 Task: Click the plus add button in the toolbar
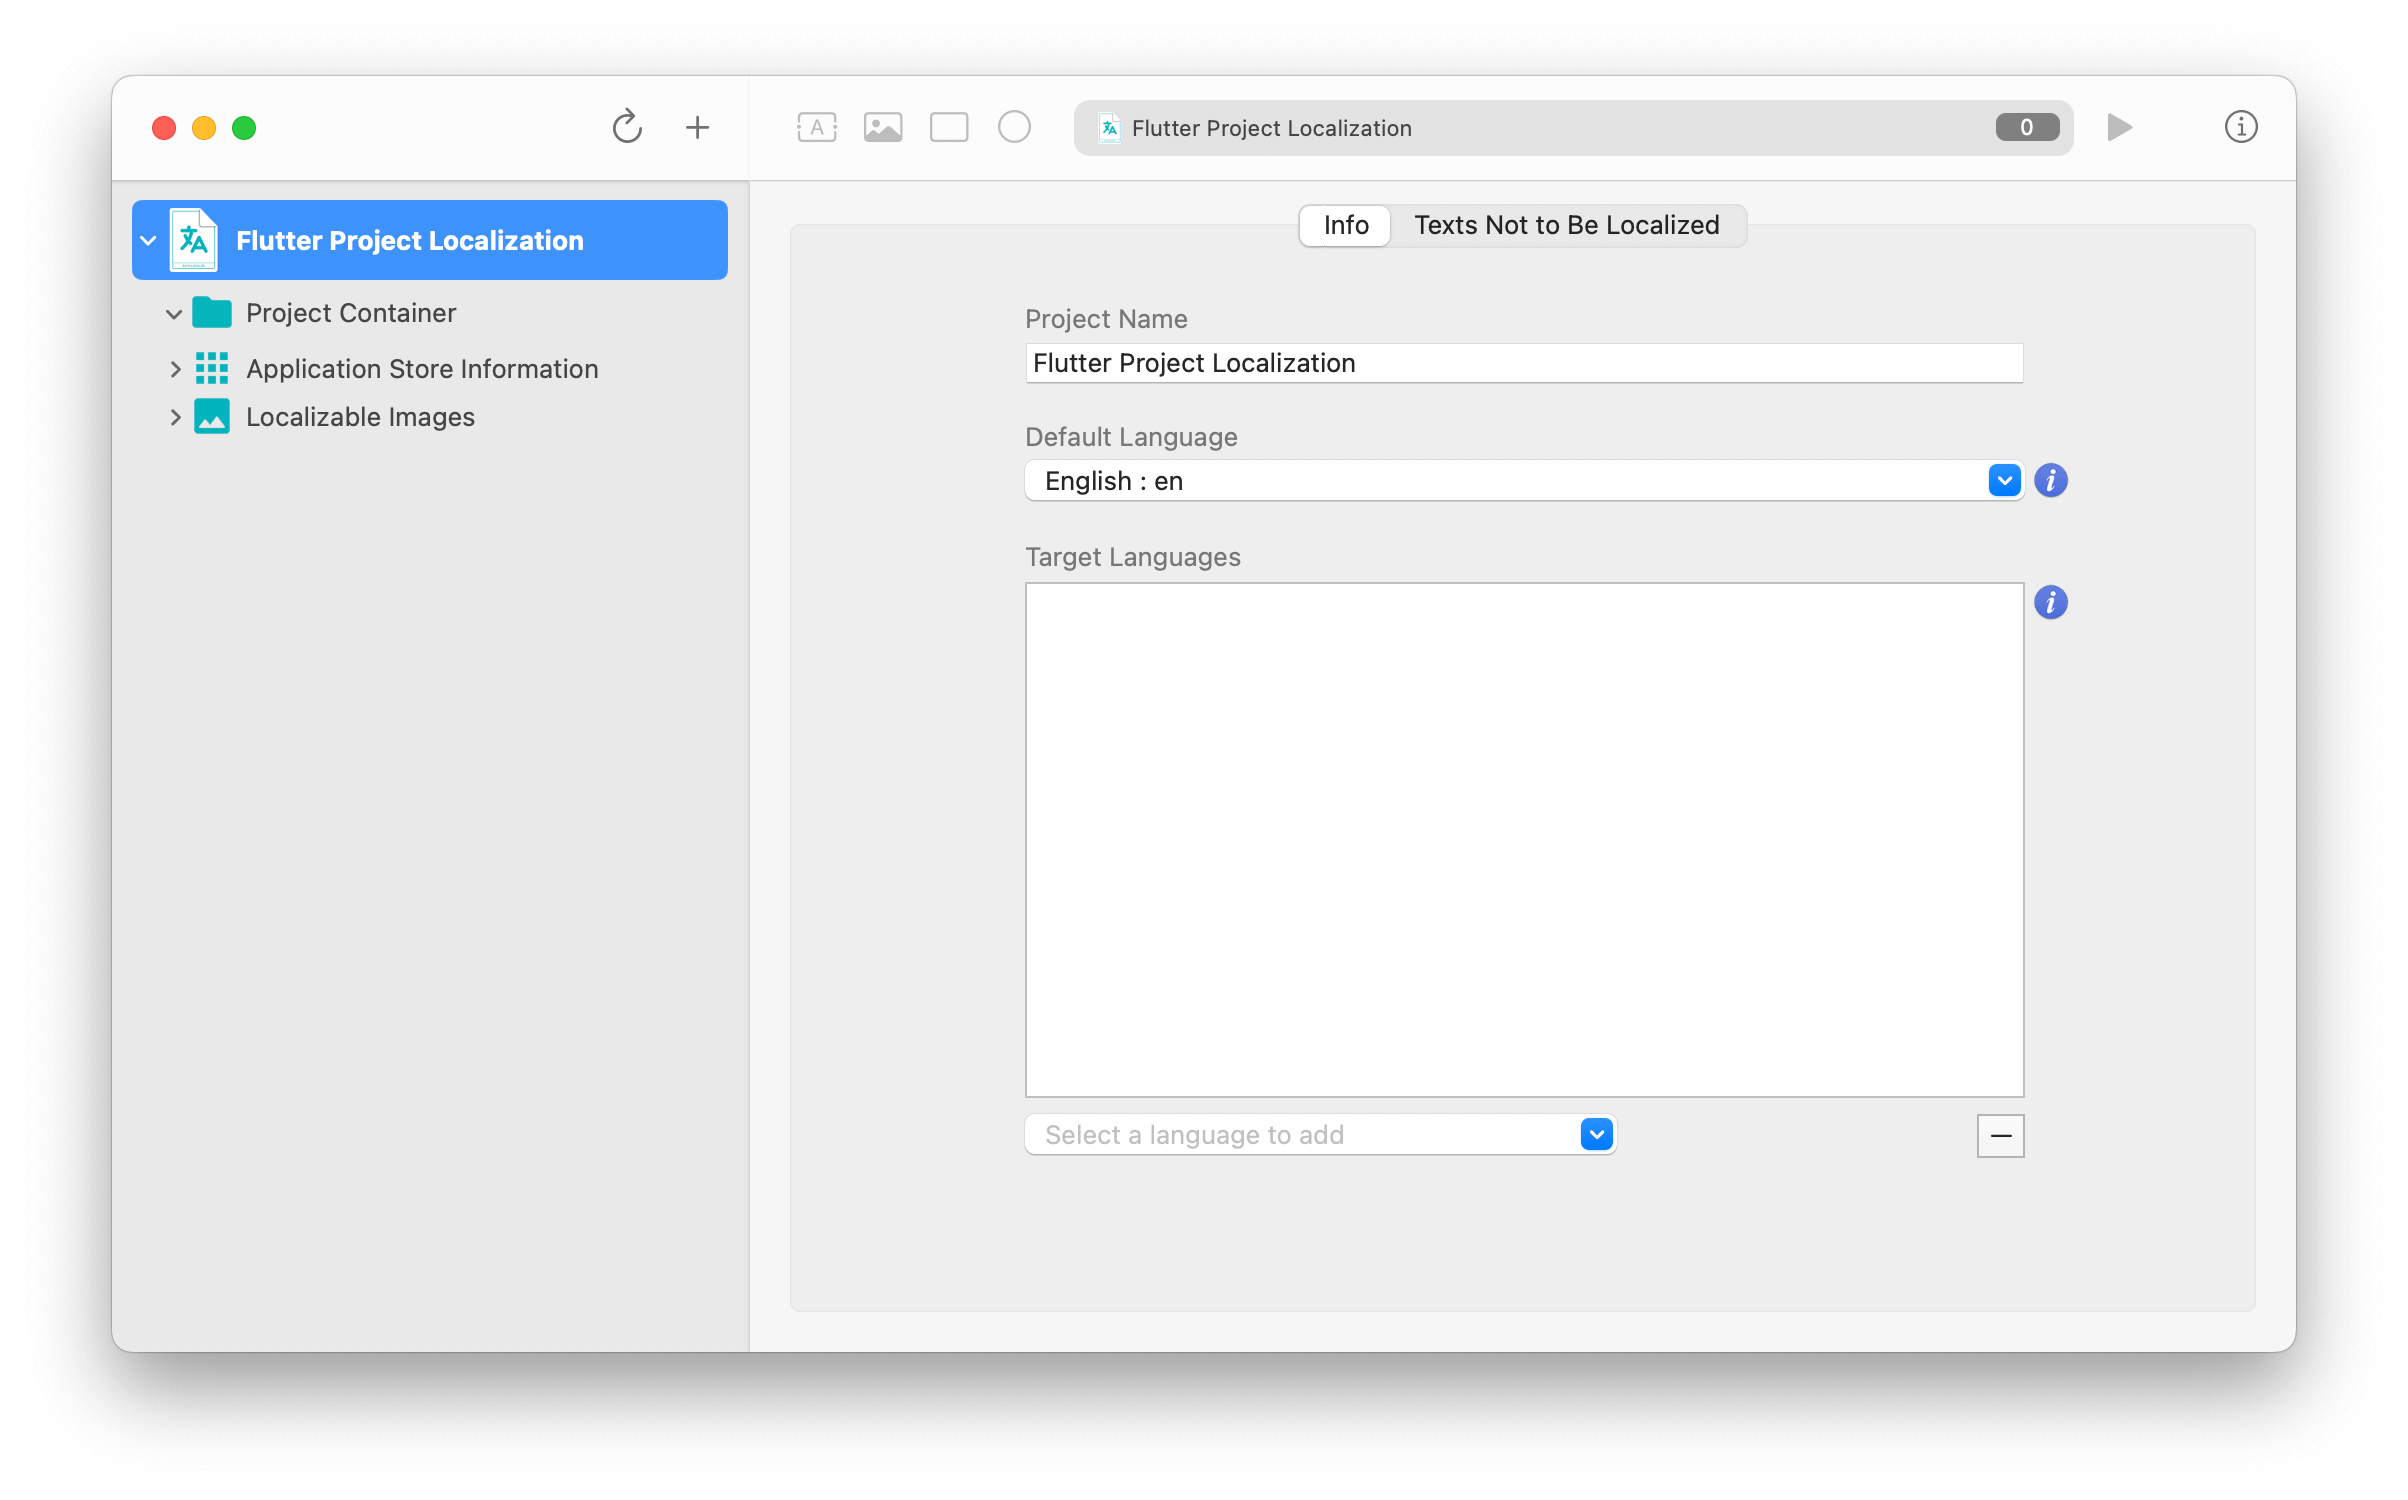pyautogui.click(x=697, y=127)
